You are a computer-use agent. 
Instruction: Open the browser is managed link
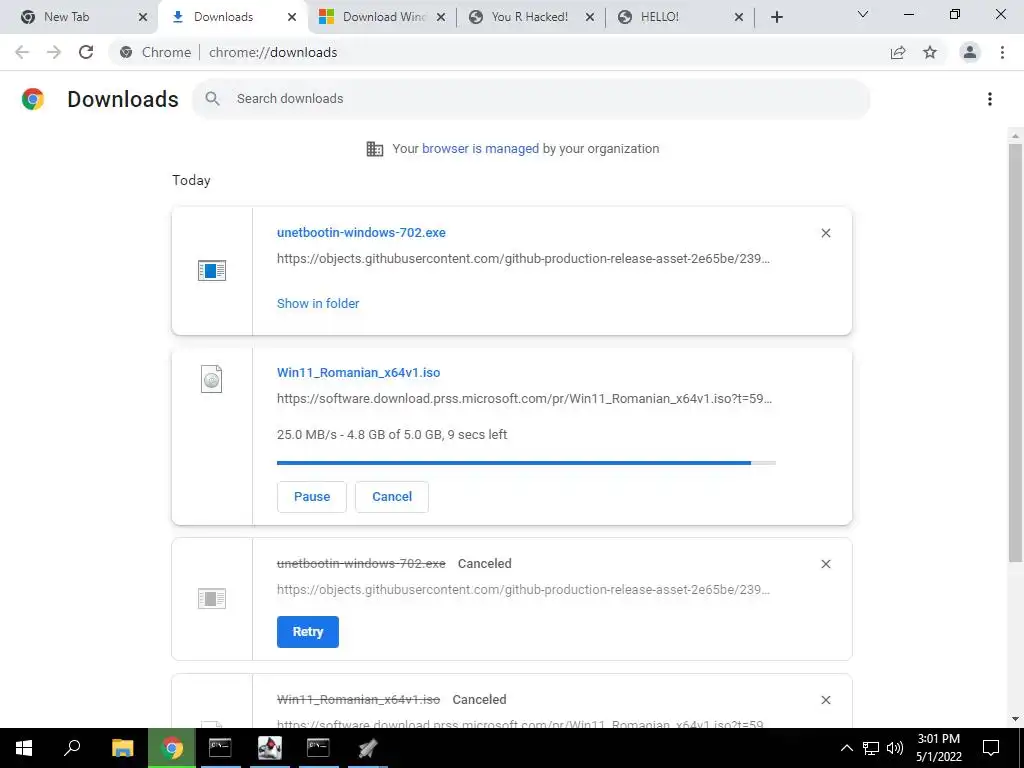(x=481, y=149)
